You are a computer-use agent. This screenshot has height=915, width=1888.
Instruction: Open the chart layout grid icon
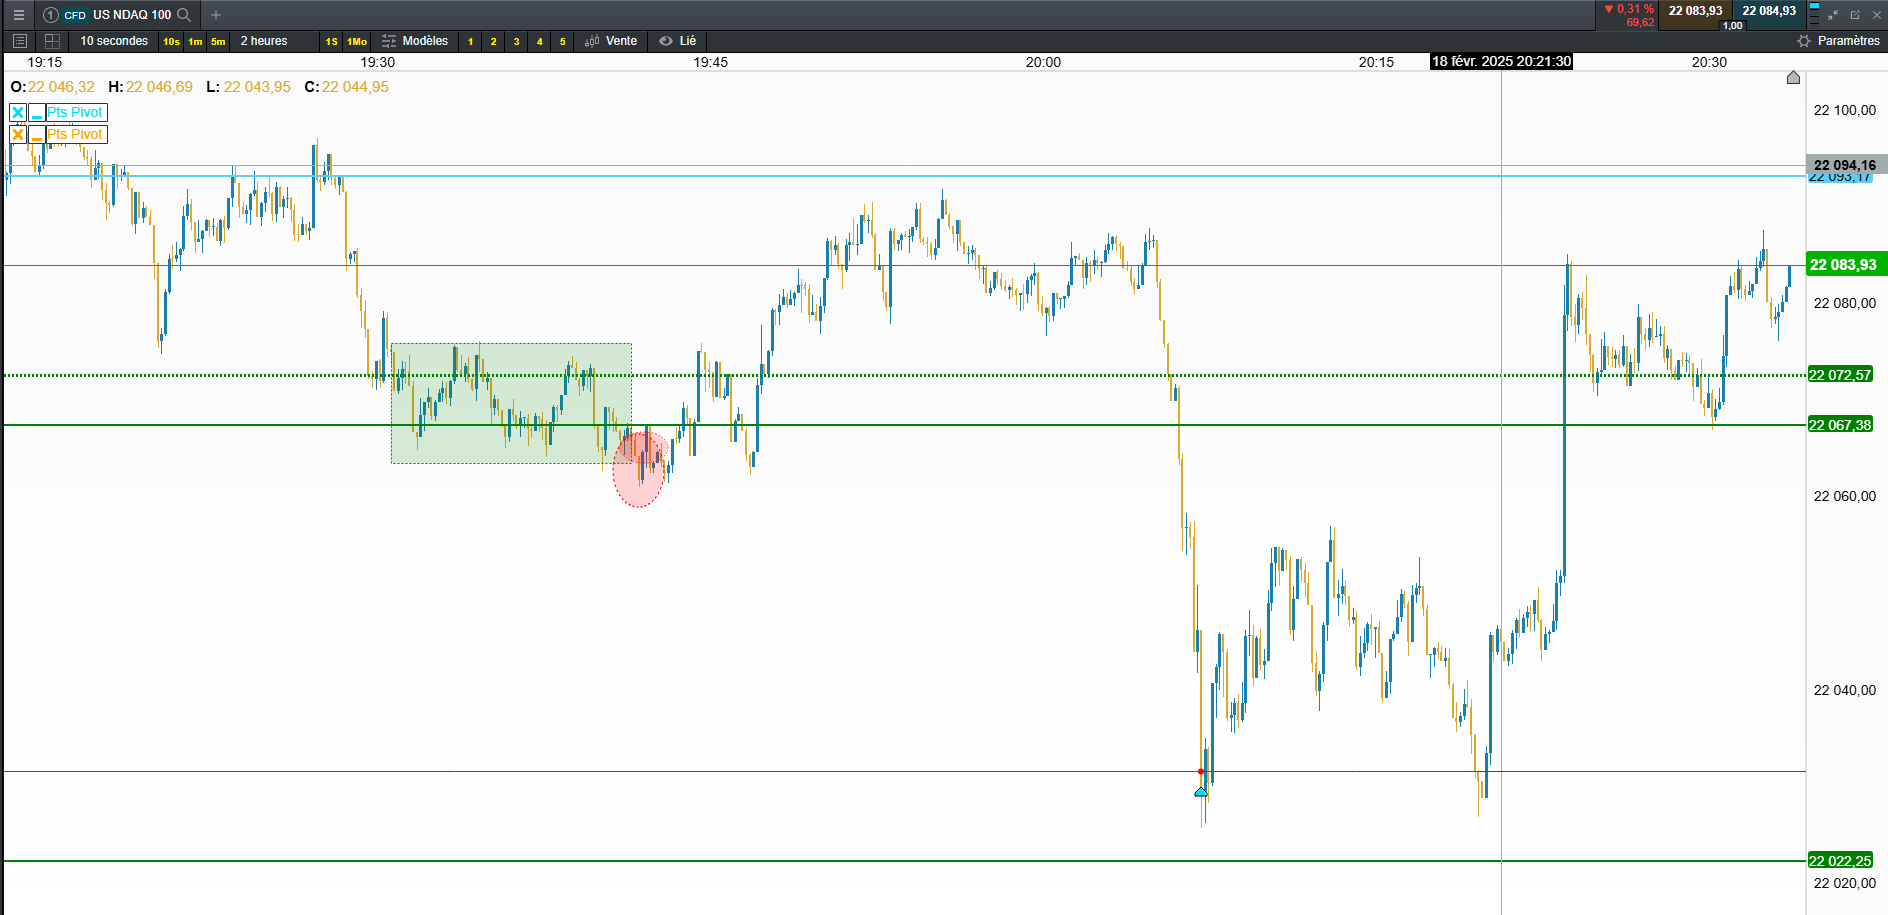pyautogui.click(x=53, y=41)
